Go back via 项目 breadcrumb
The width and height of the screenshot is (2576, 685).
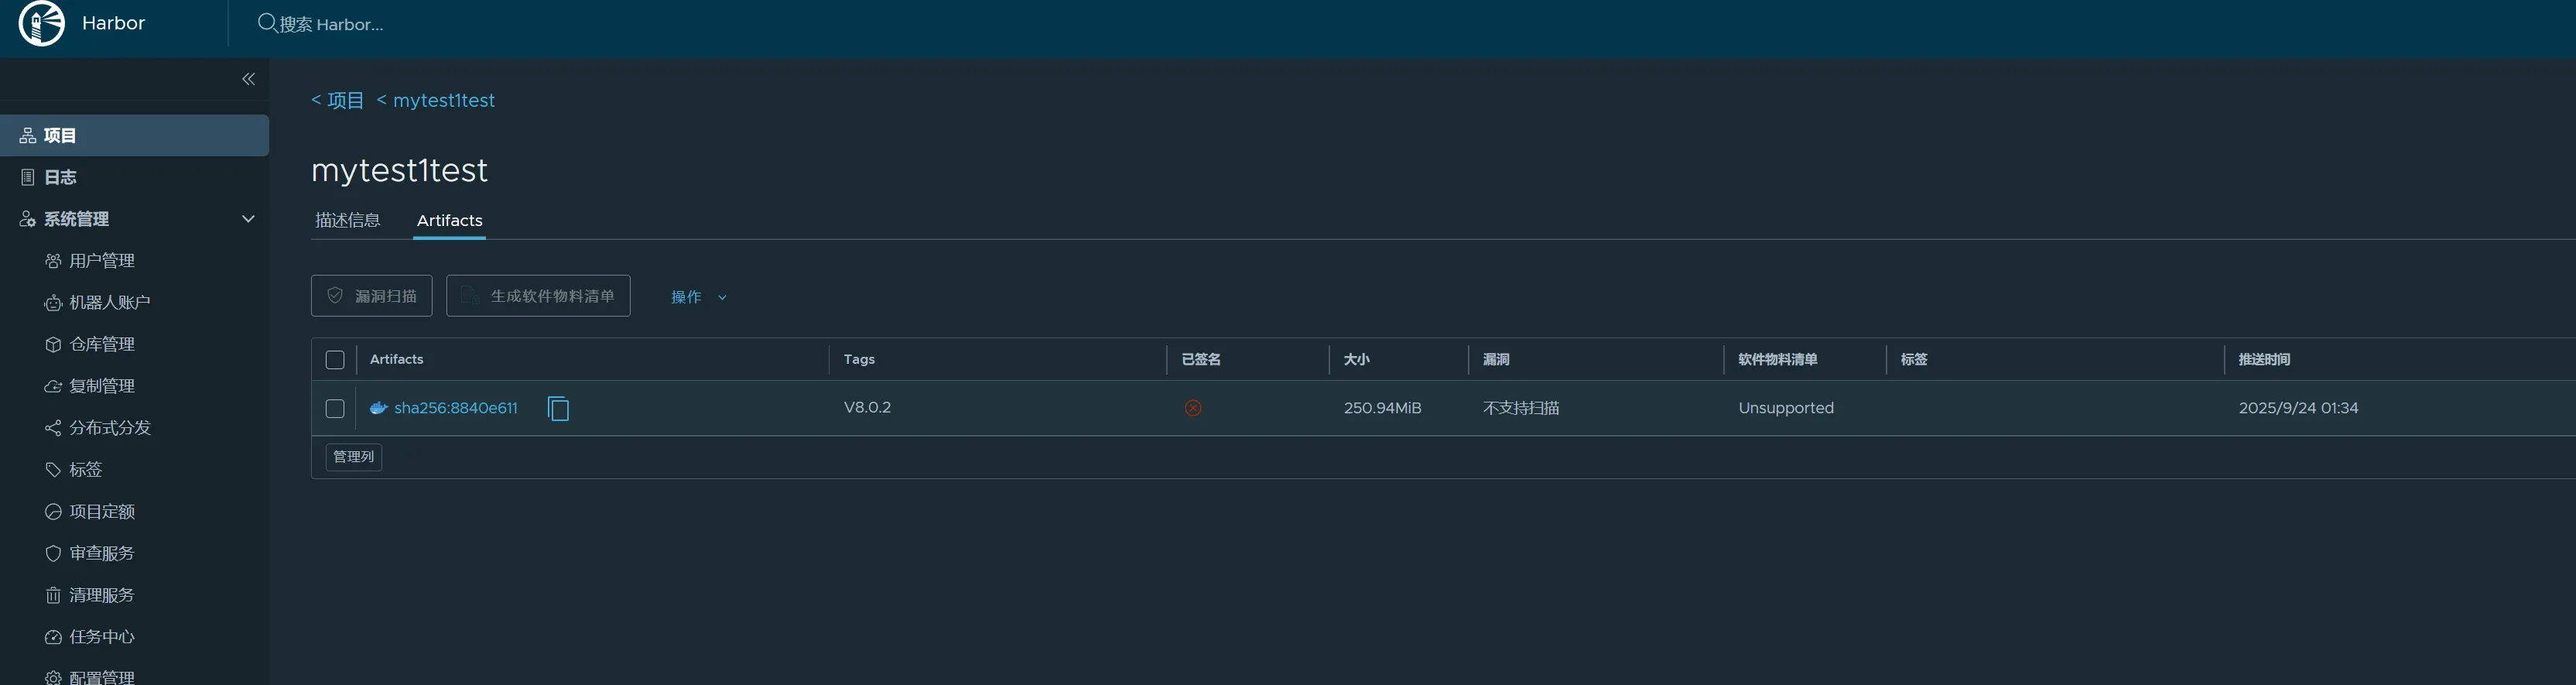[338, 100]
